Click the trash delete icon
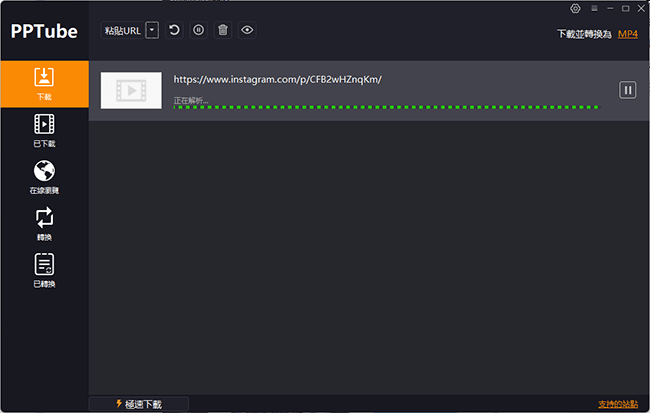 [x=223, y=30]
